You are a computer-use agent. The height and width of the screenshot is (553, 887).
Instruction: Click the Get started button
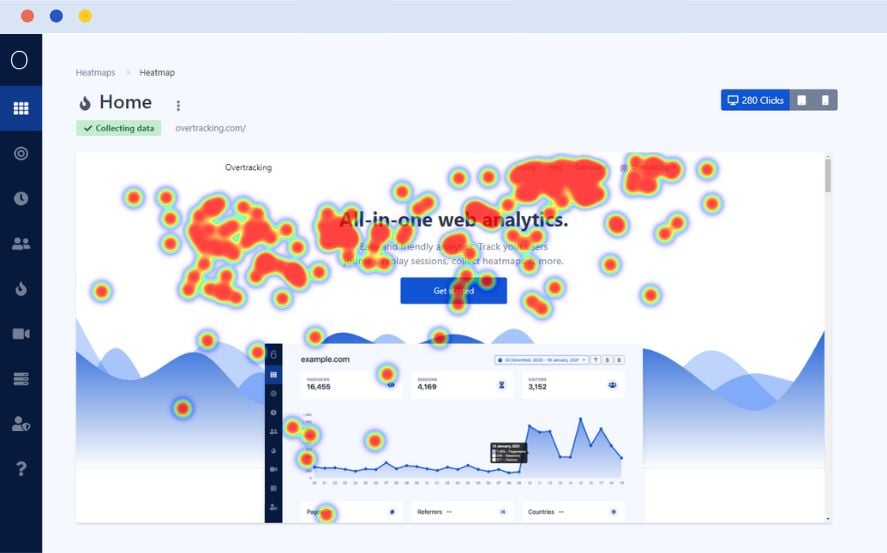point(453,291)
